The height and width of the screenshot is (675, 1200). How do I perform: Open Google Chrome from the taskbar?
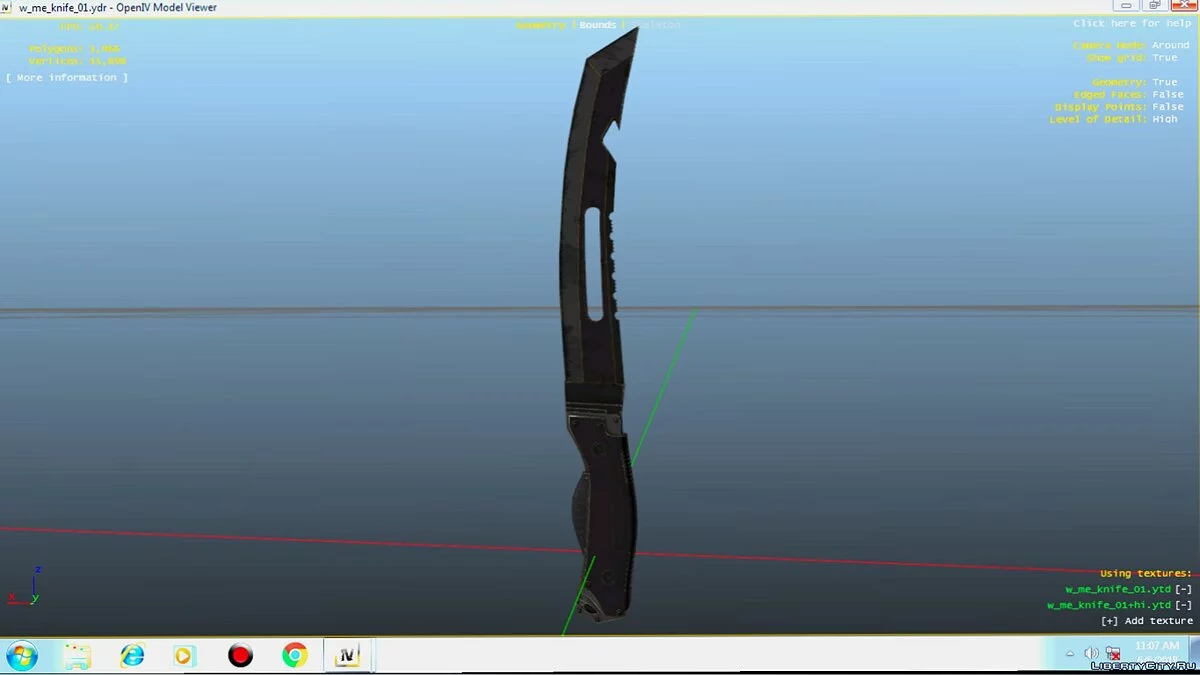coord(294,656)
